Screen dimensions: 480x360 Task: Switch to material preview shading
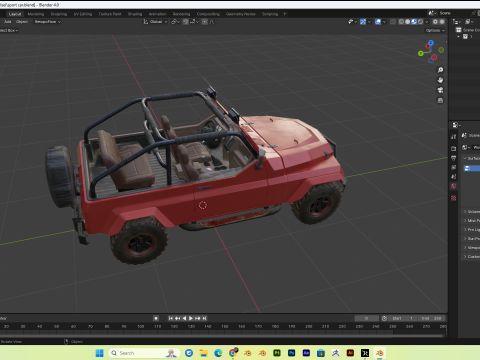pos(414,22)
